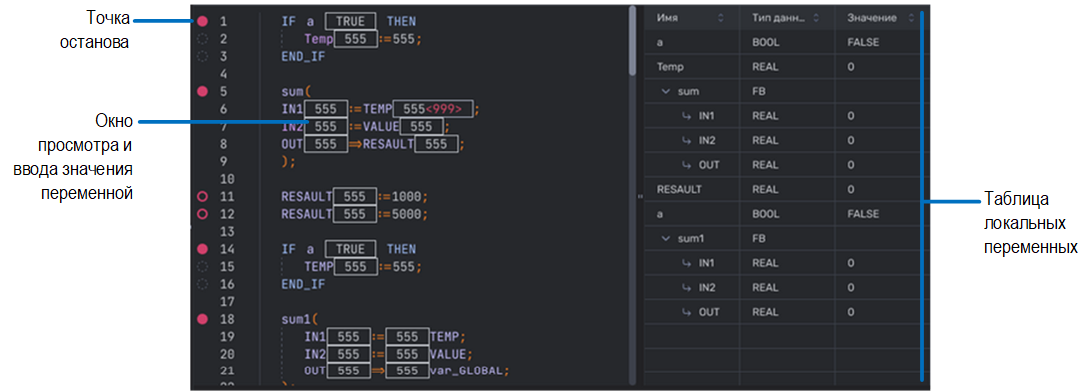Click the hollow breakpoint on line 11
Viewport: 1092px width, 392px height.
click(x=203, y=197)
